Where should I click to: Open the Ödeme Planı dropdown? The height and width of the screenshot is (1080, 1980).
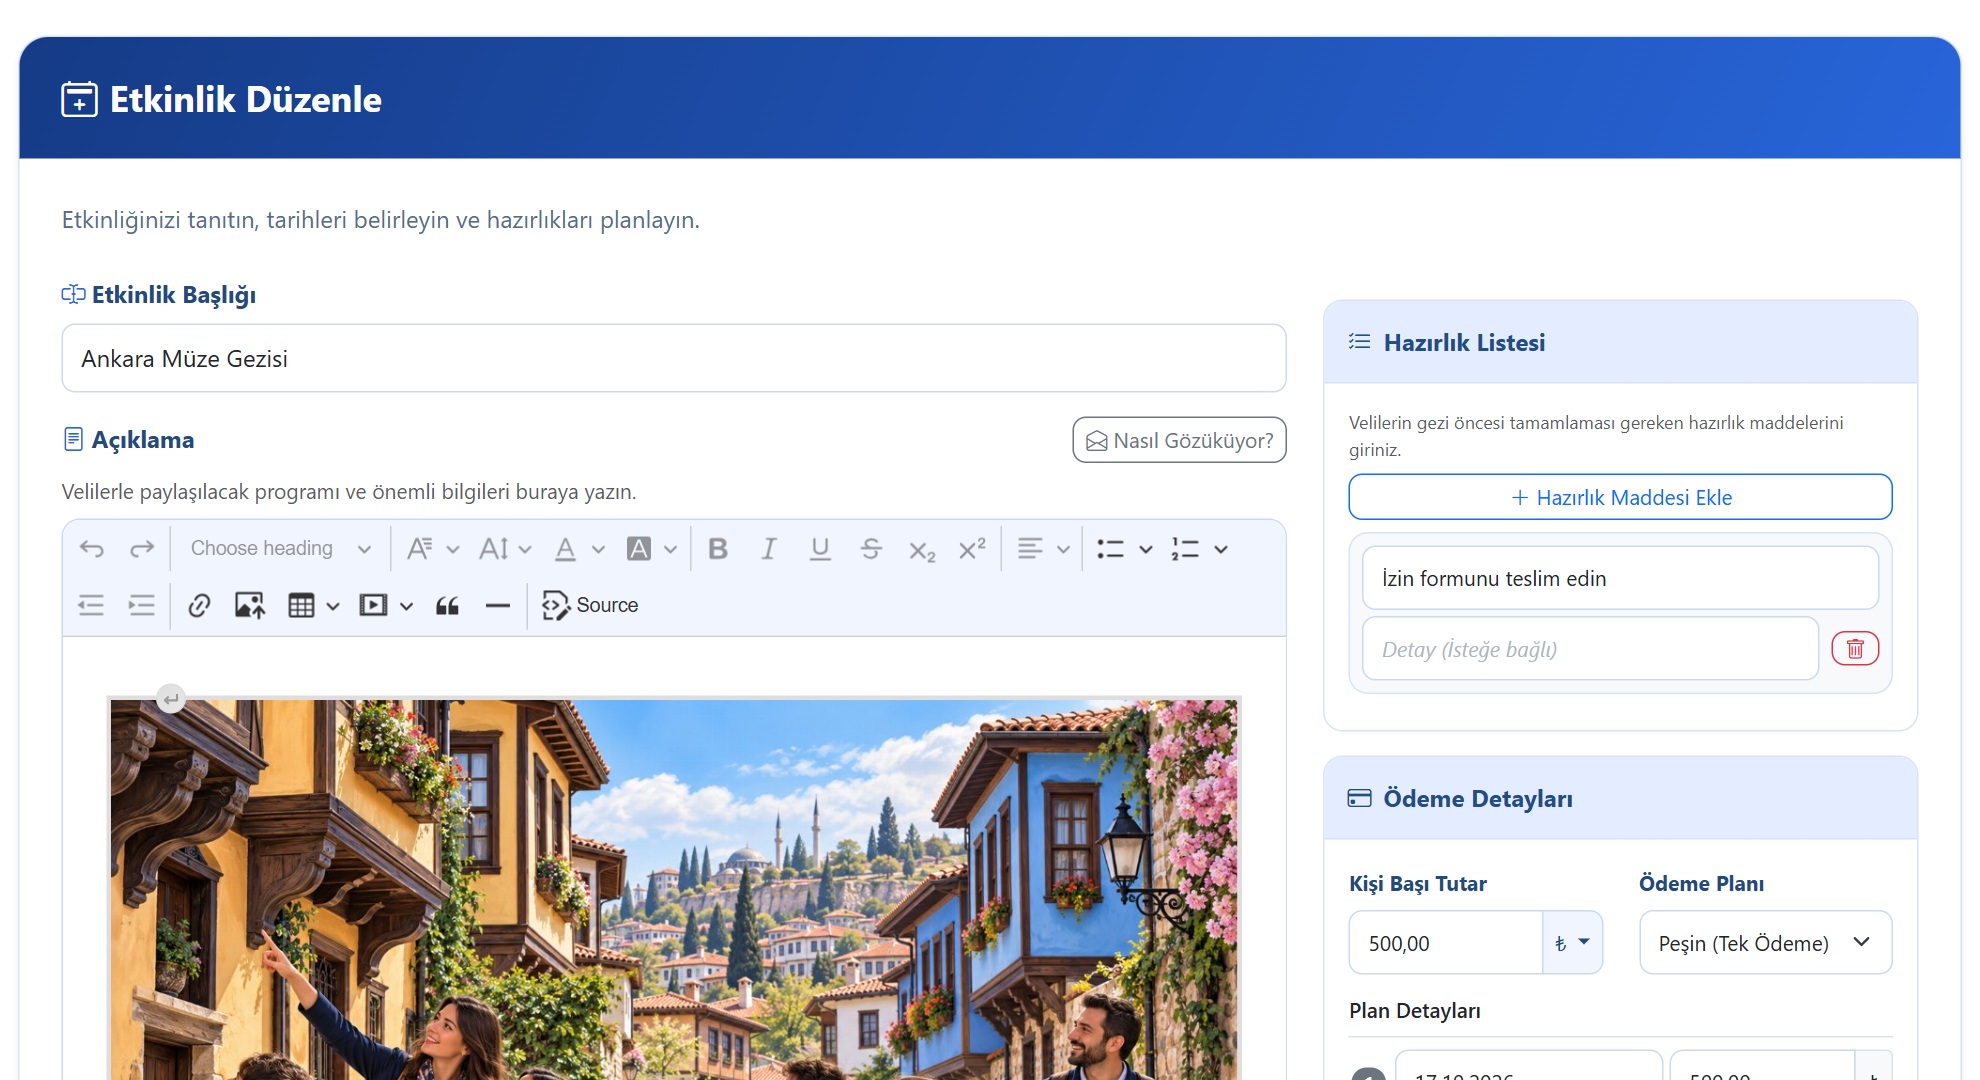click(x=1765, y=942)
